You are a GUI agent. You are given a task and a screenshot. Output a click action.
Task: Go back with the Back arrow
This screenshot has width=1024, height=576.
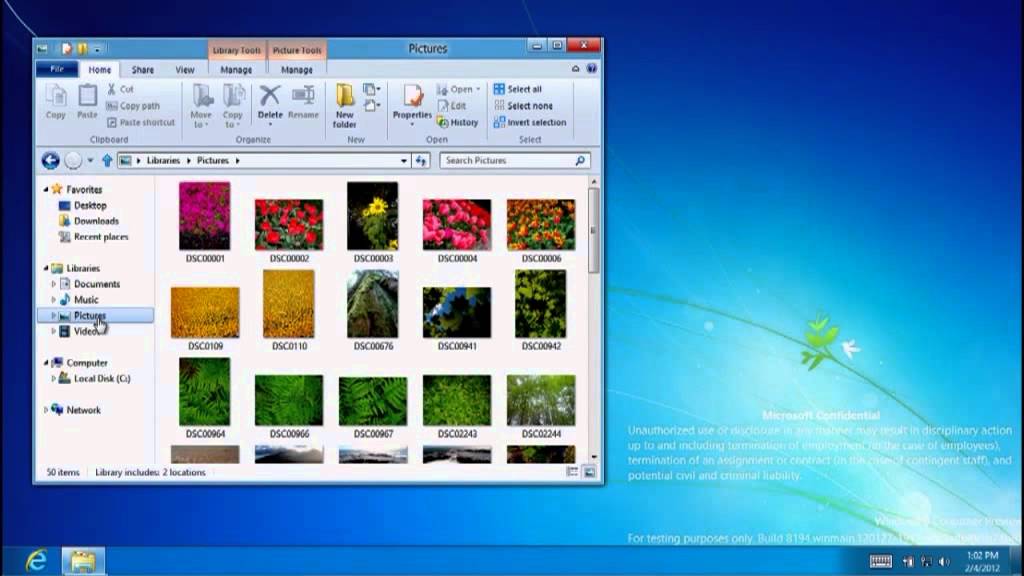coord(50,160)
